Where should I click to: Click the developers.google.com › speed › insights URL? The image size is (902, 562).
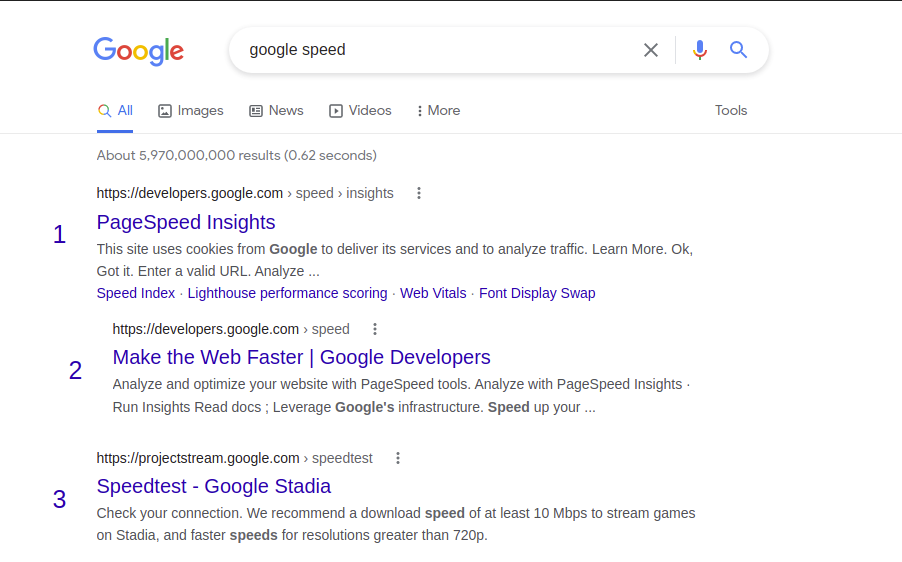coord(245,193)
